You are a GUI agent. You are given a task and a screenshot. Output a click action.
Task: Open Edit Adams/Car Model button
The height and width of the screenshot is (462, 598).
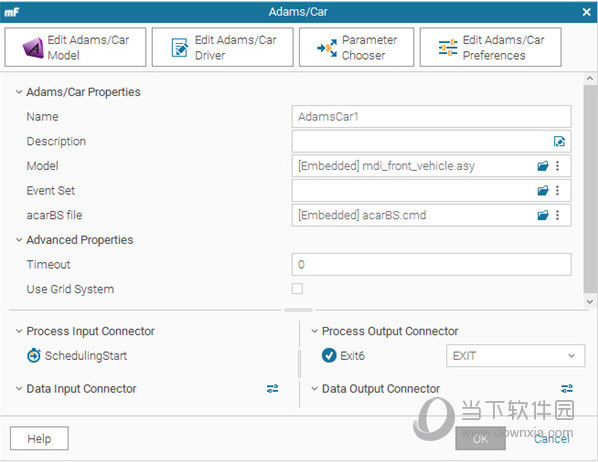[x=75, y=47]
